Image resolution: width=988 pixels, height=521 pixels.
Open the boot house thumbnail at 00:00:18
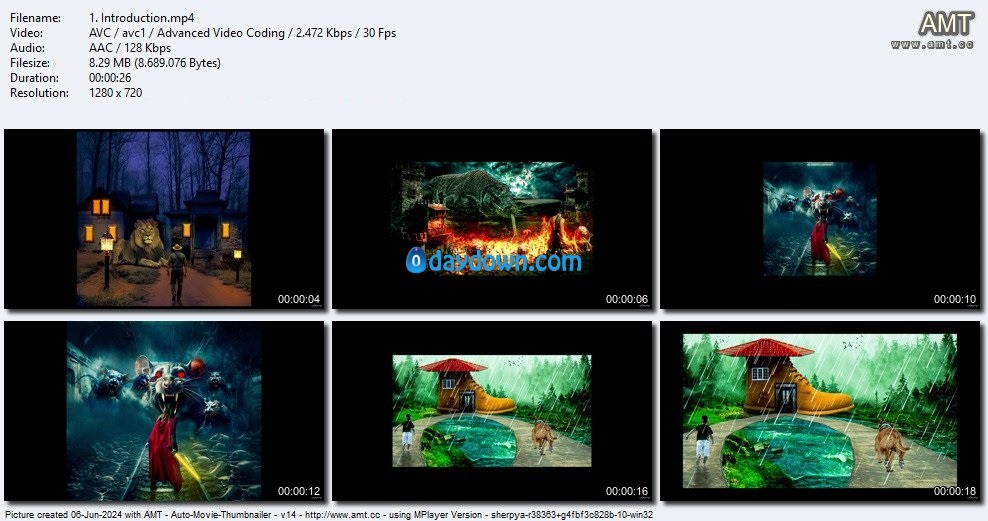[820, 411]
